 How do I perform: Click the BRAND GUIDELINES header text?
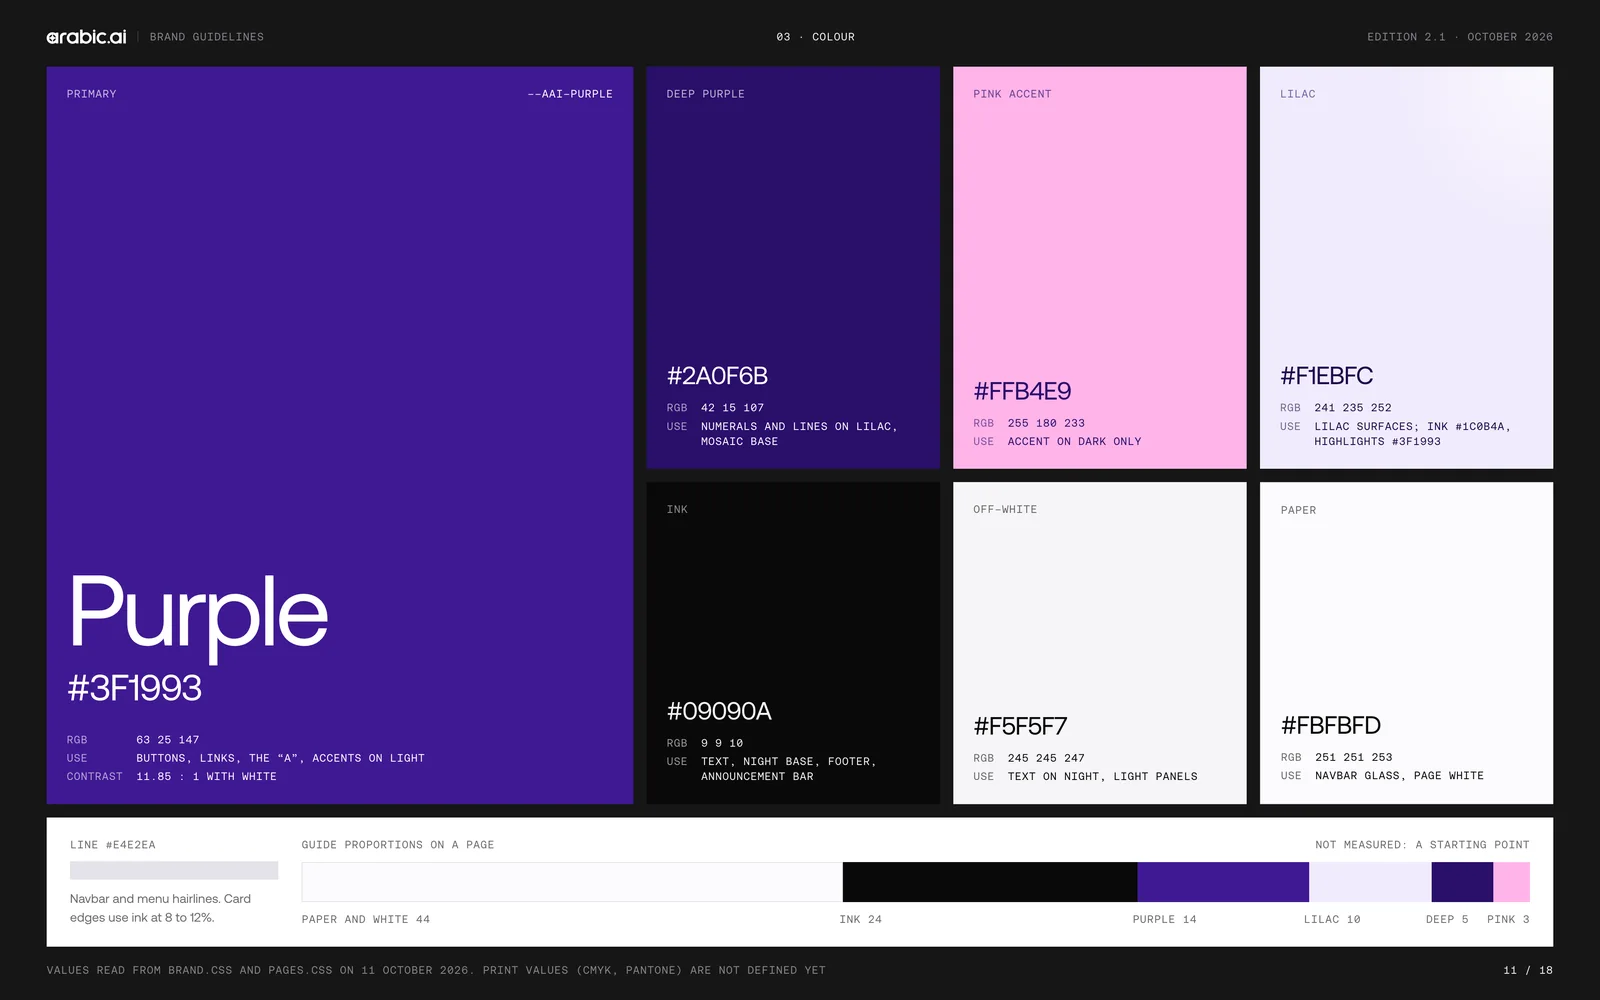207,37
